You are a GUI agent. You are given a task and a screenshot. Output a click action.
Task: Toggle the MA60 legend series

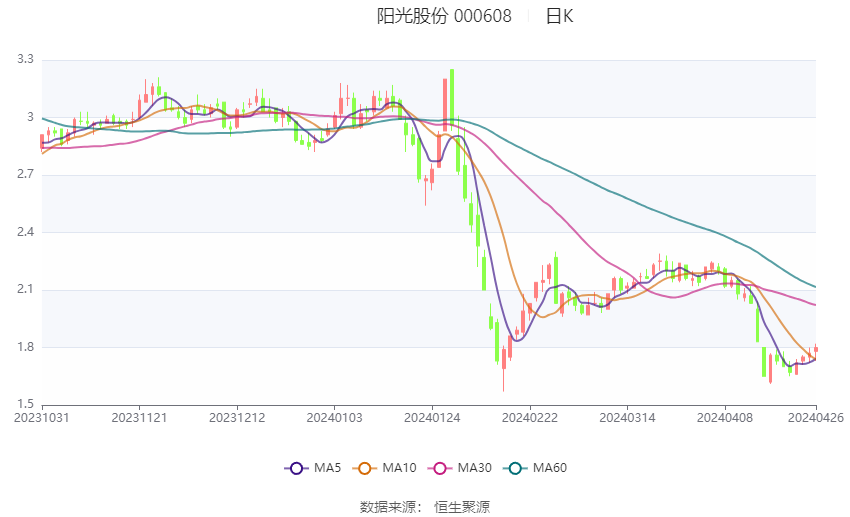tap(535, 468)
